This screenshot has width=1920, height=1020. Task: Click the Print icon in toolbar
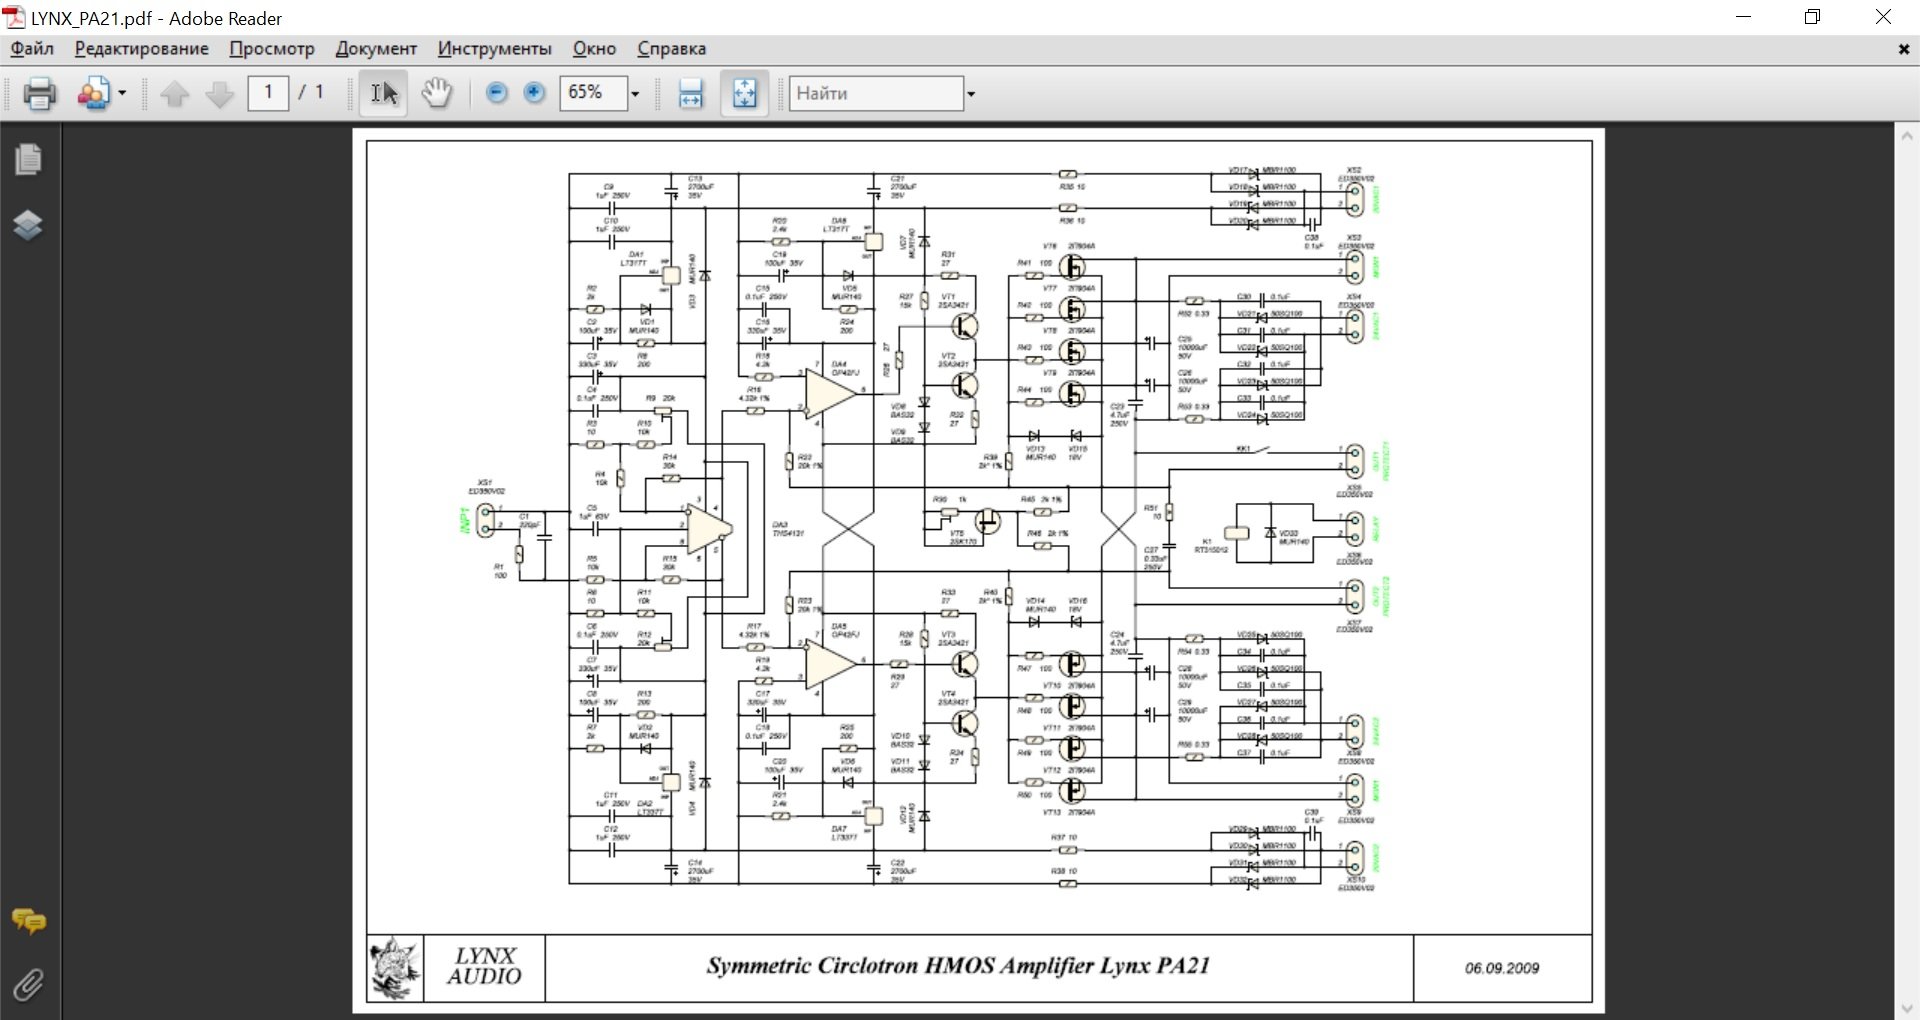pos(40,94)
